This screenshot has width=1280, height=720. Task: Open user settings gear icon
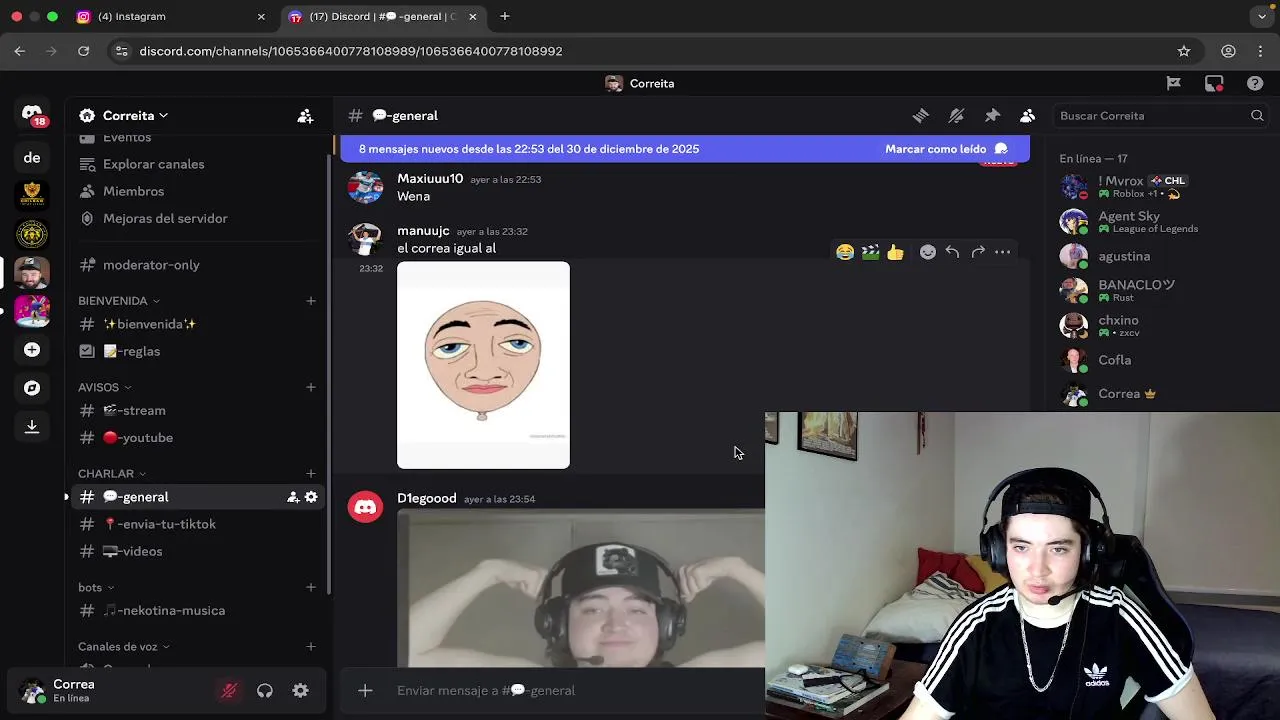300,691
